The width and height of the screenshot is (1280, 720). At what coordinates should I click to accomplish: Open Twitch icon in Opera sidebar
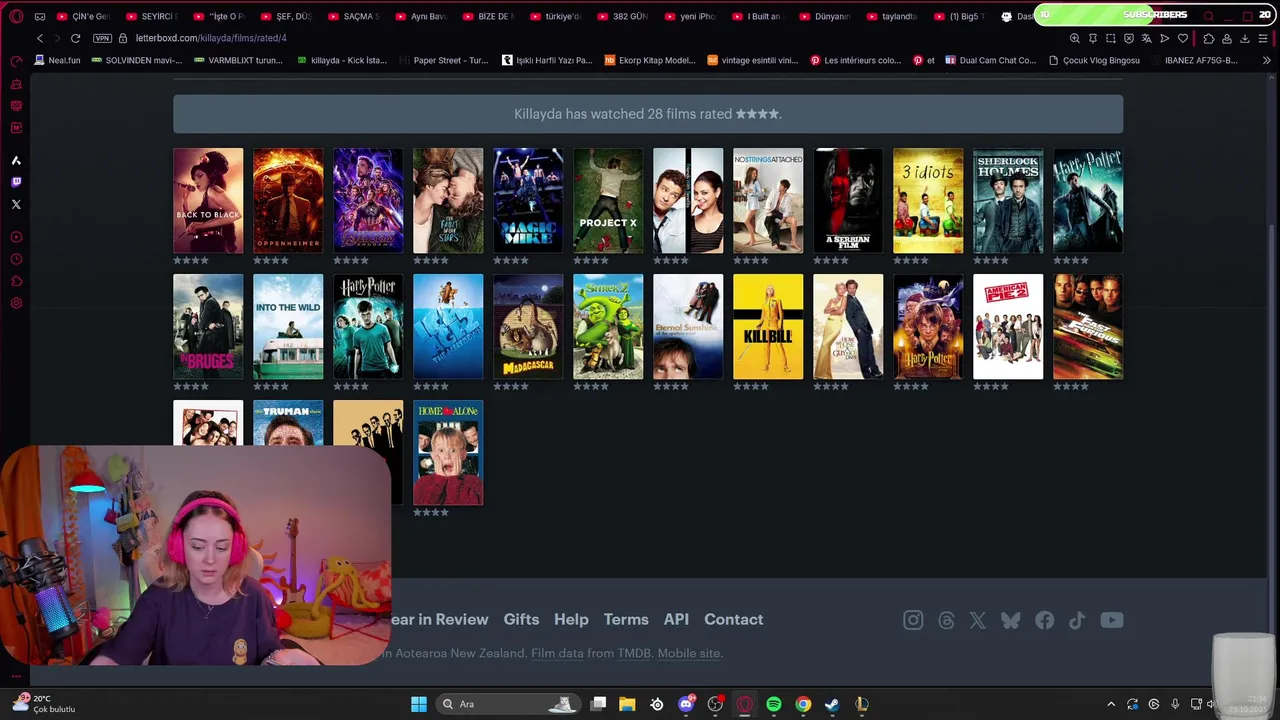coord(16,182)
